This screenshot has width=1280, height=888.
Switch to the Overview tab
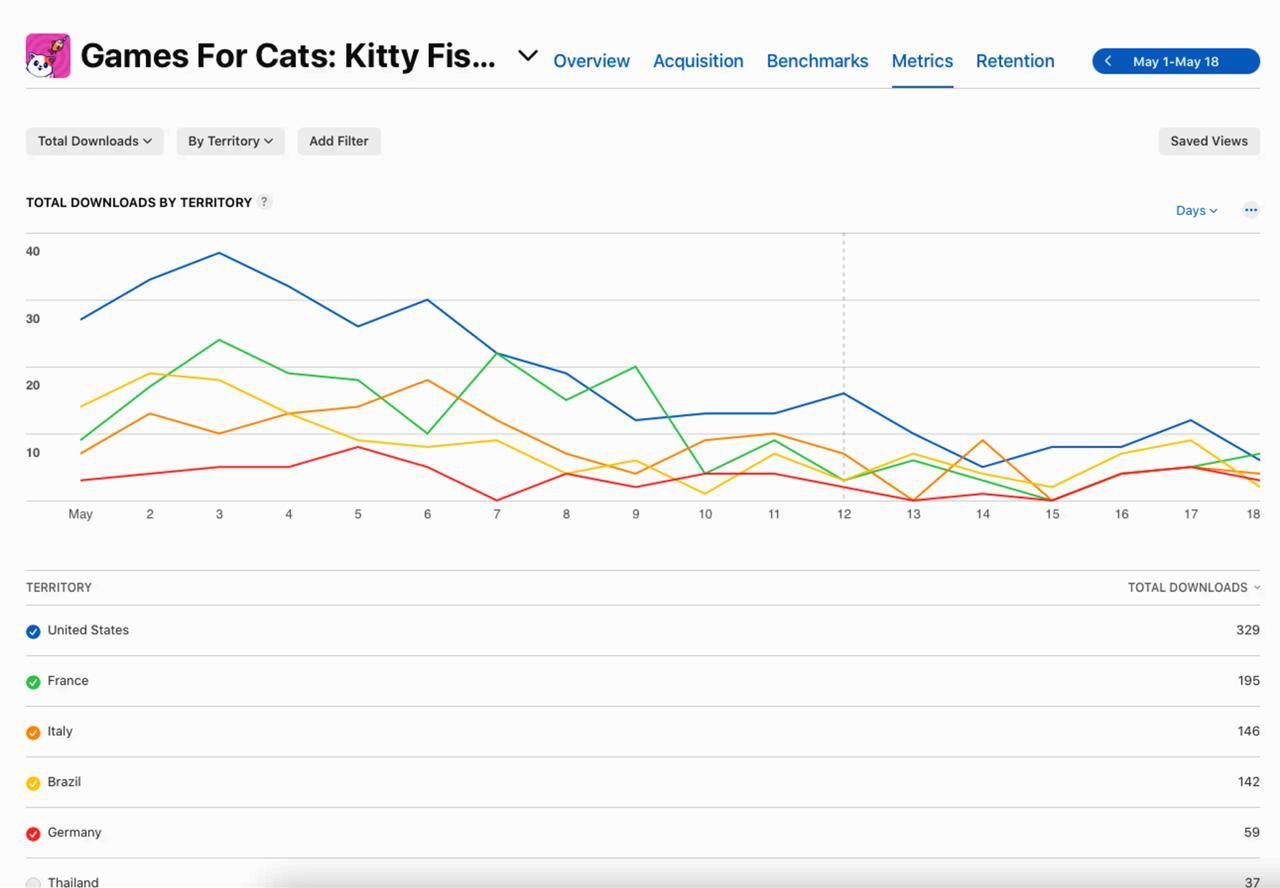coord(591,61)
